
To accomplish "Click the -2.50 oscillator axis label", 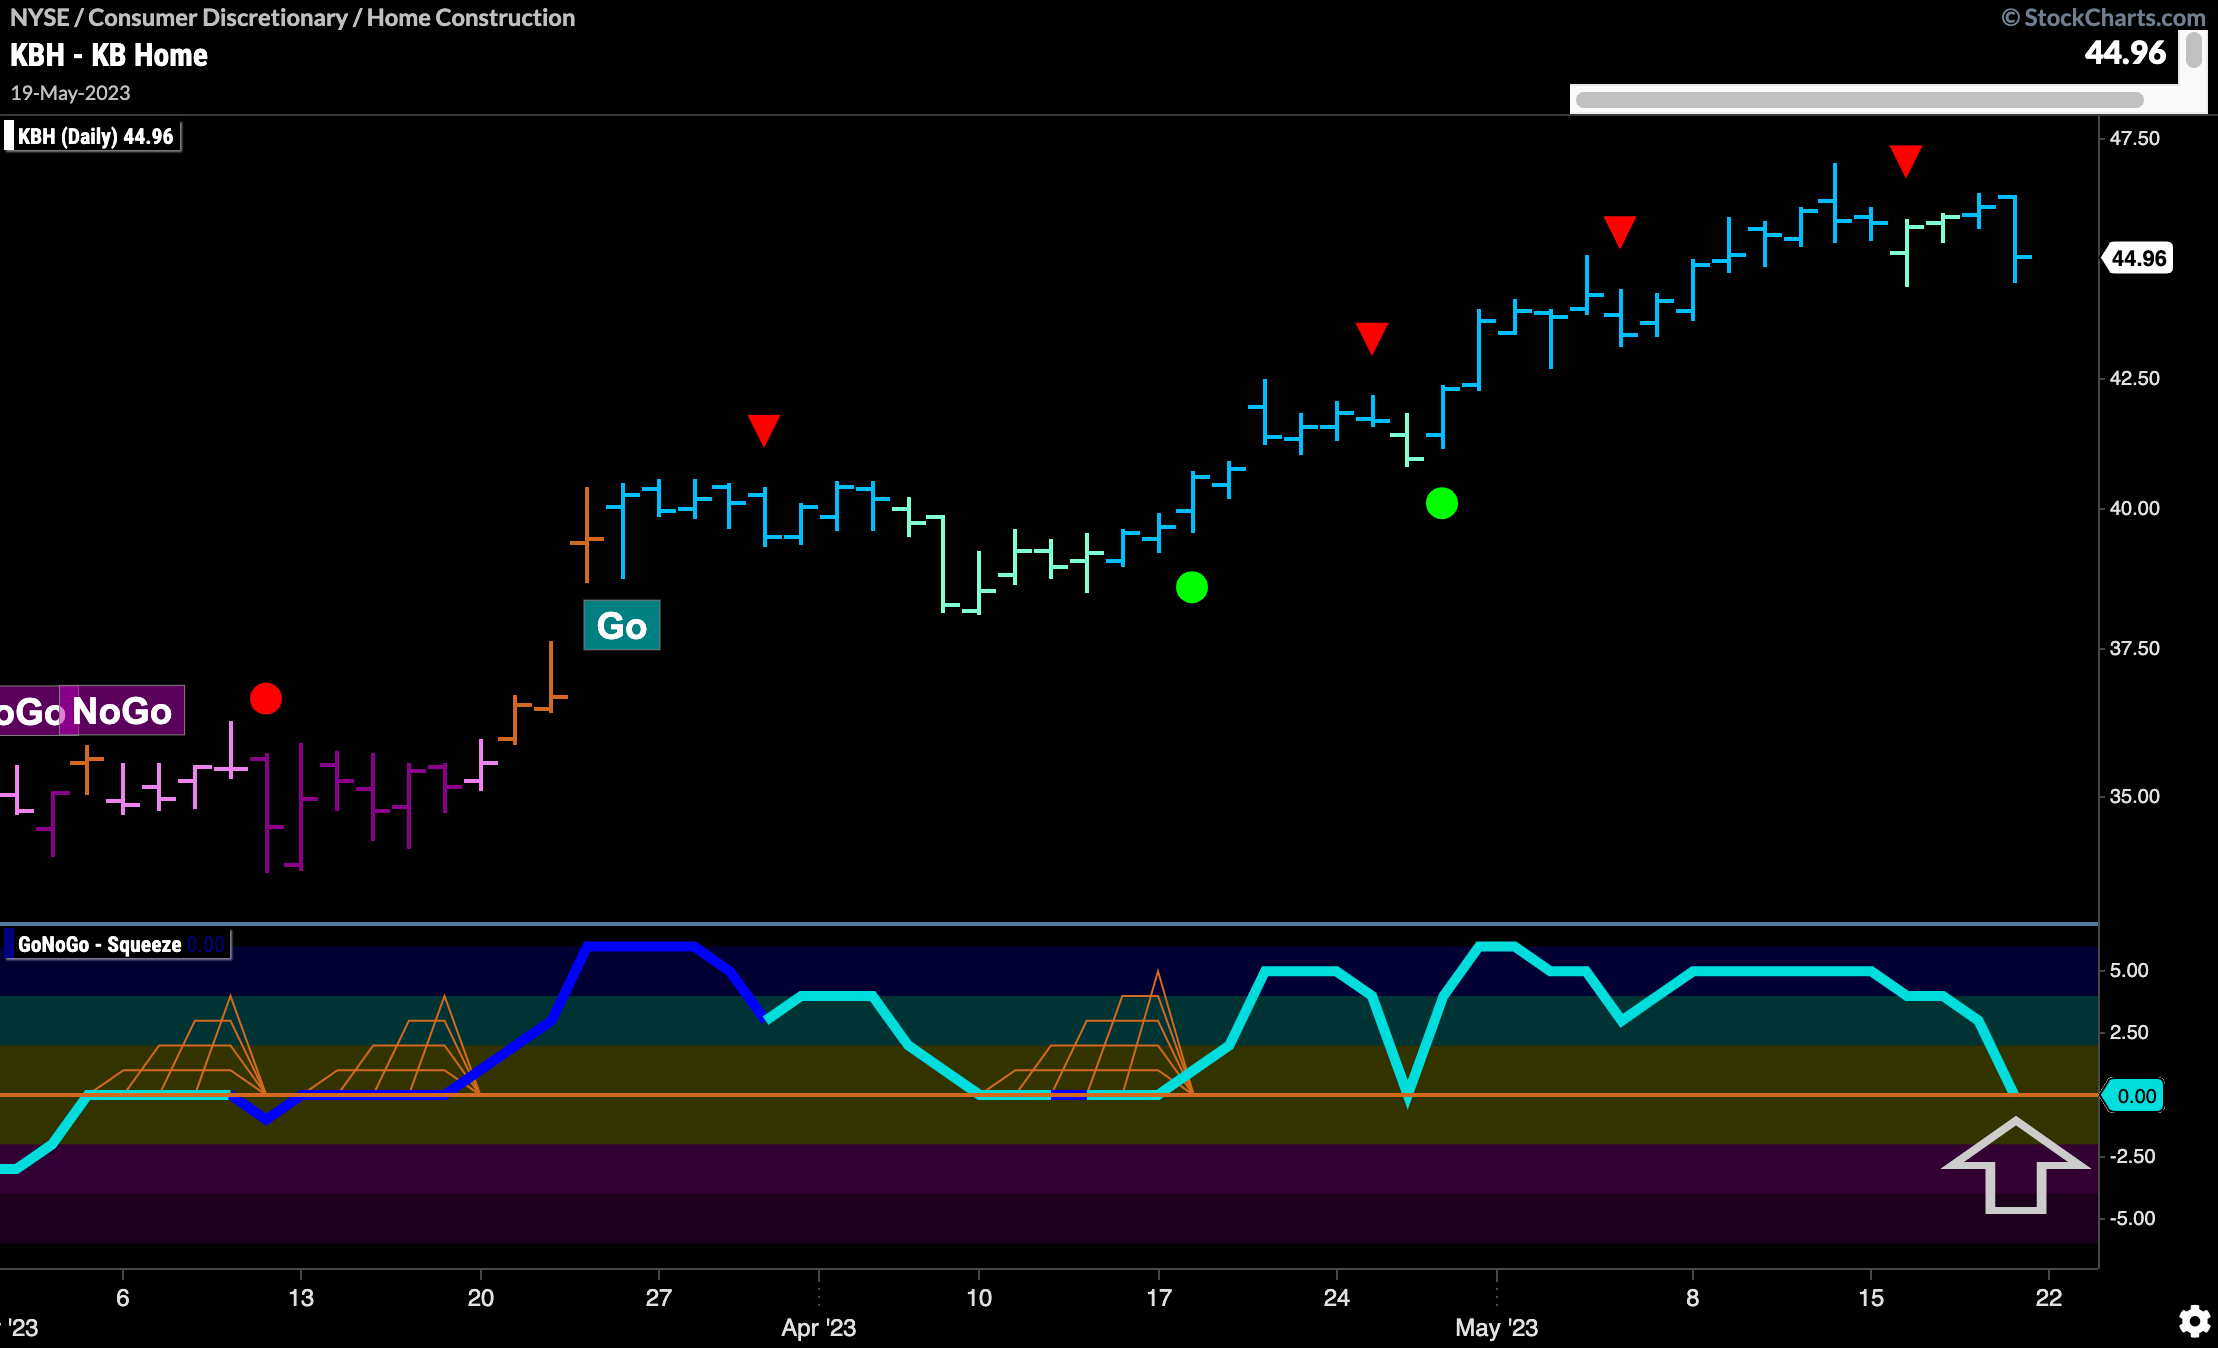I will click(x=2132, y=1156).
